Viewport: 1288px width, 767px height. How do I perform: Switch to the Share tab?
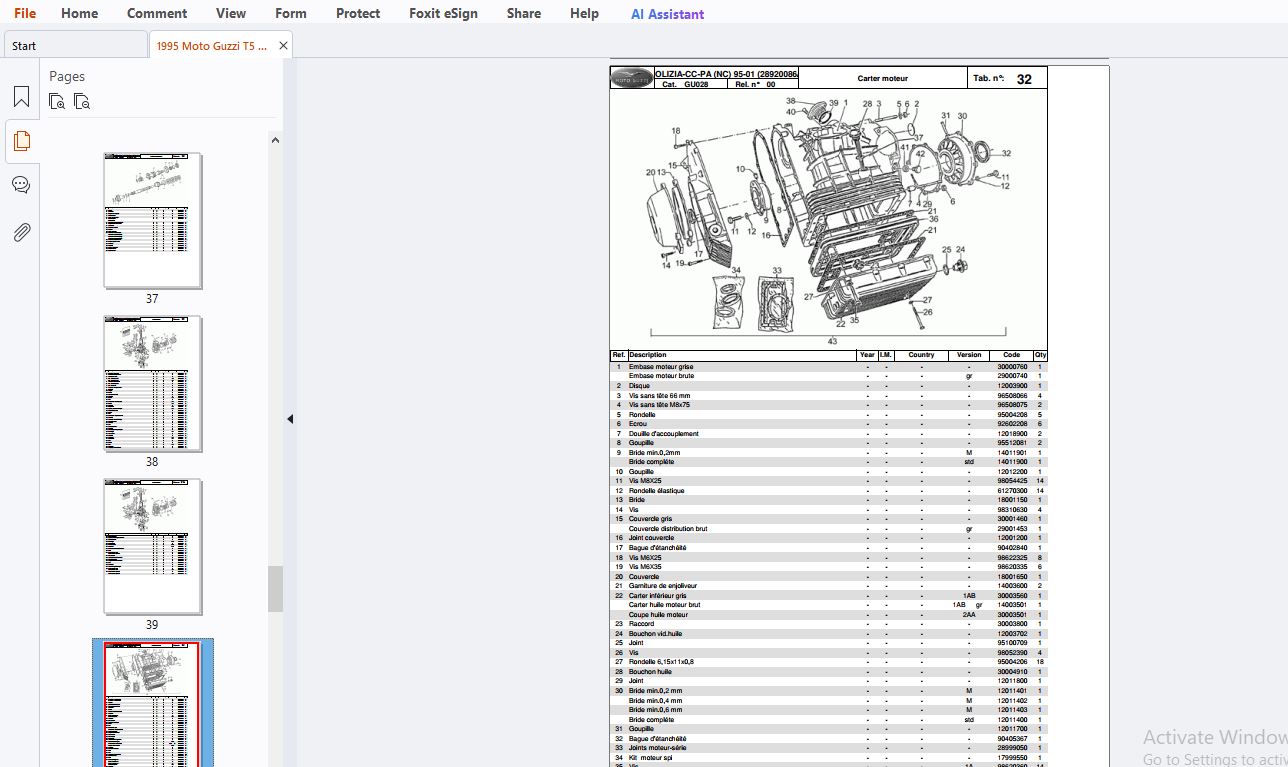coord(524,13)
